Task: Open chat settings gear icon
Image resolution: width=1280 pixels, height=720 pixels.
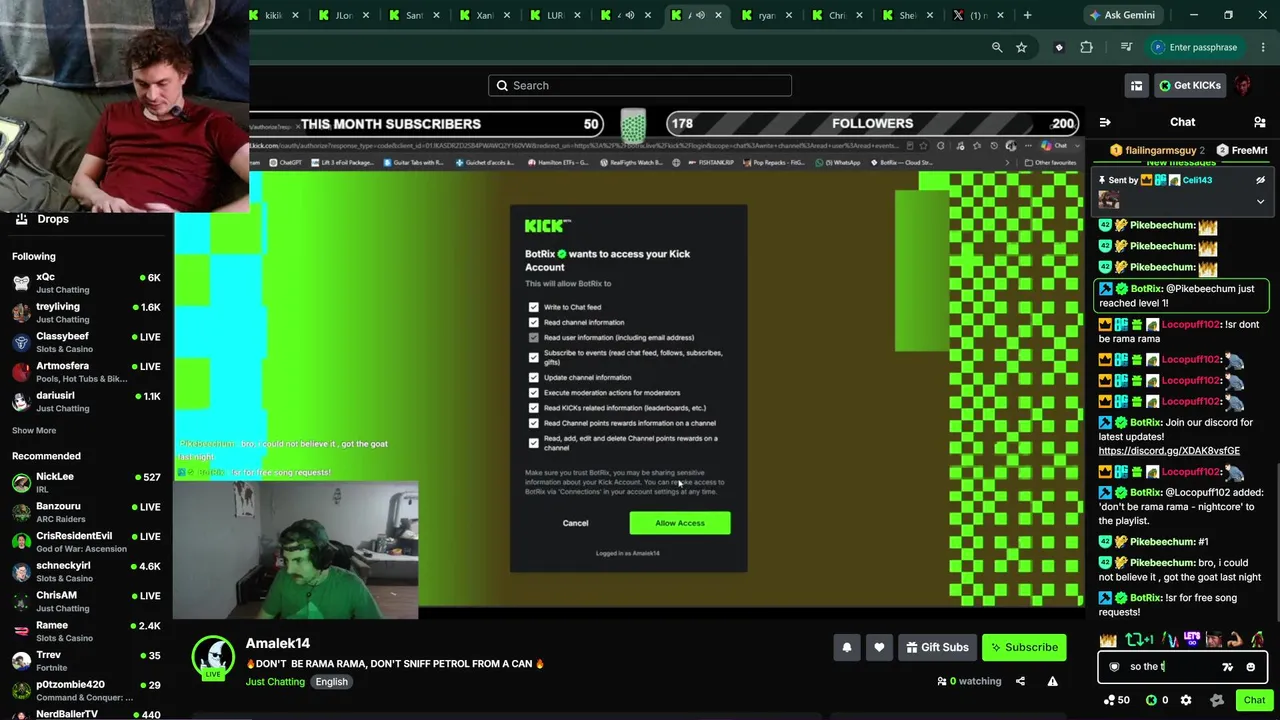Action: click(1186, 700)
